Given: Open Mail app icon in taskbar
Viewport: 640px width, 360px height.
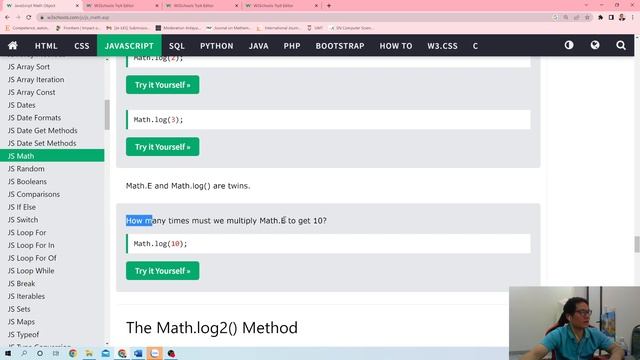Looking at the screenshot, I should 105,353.
